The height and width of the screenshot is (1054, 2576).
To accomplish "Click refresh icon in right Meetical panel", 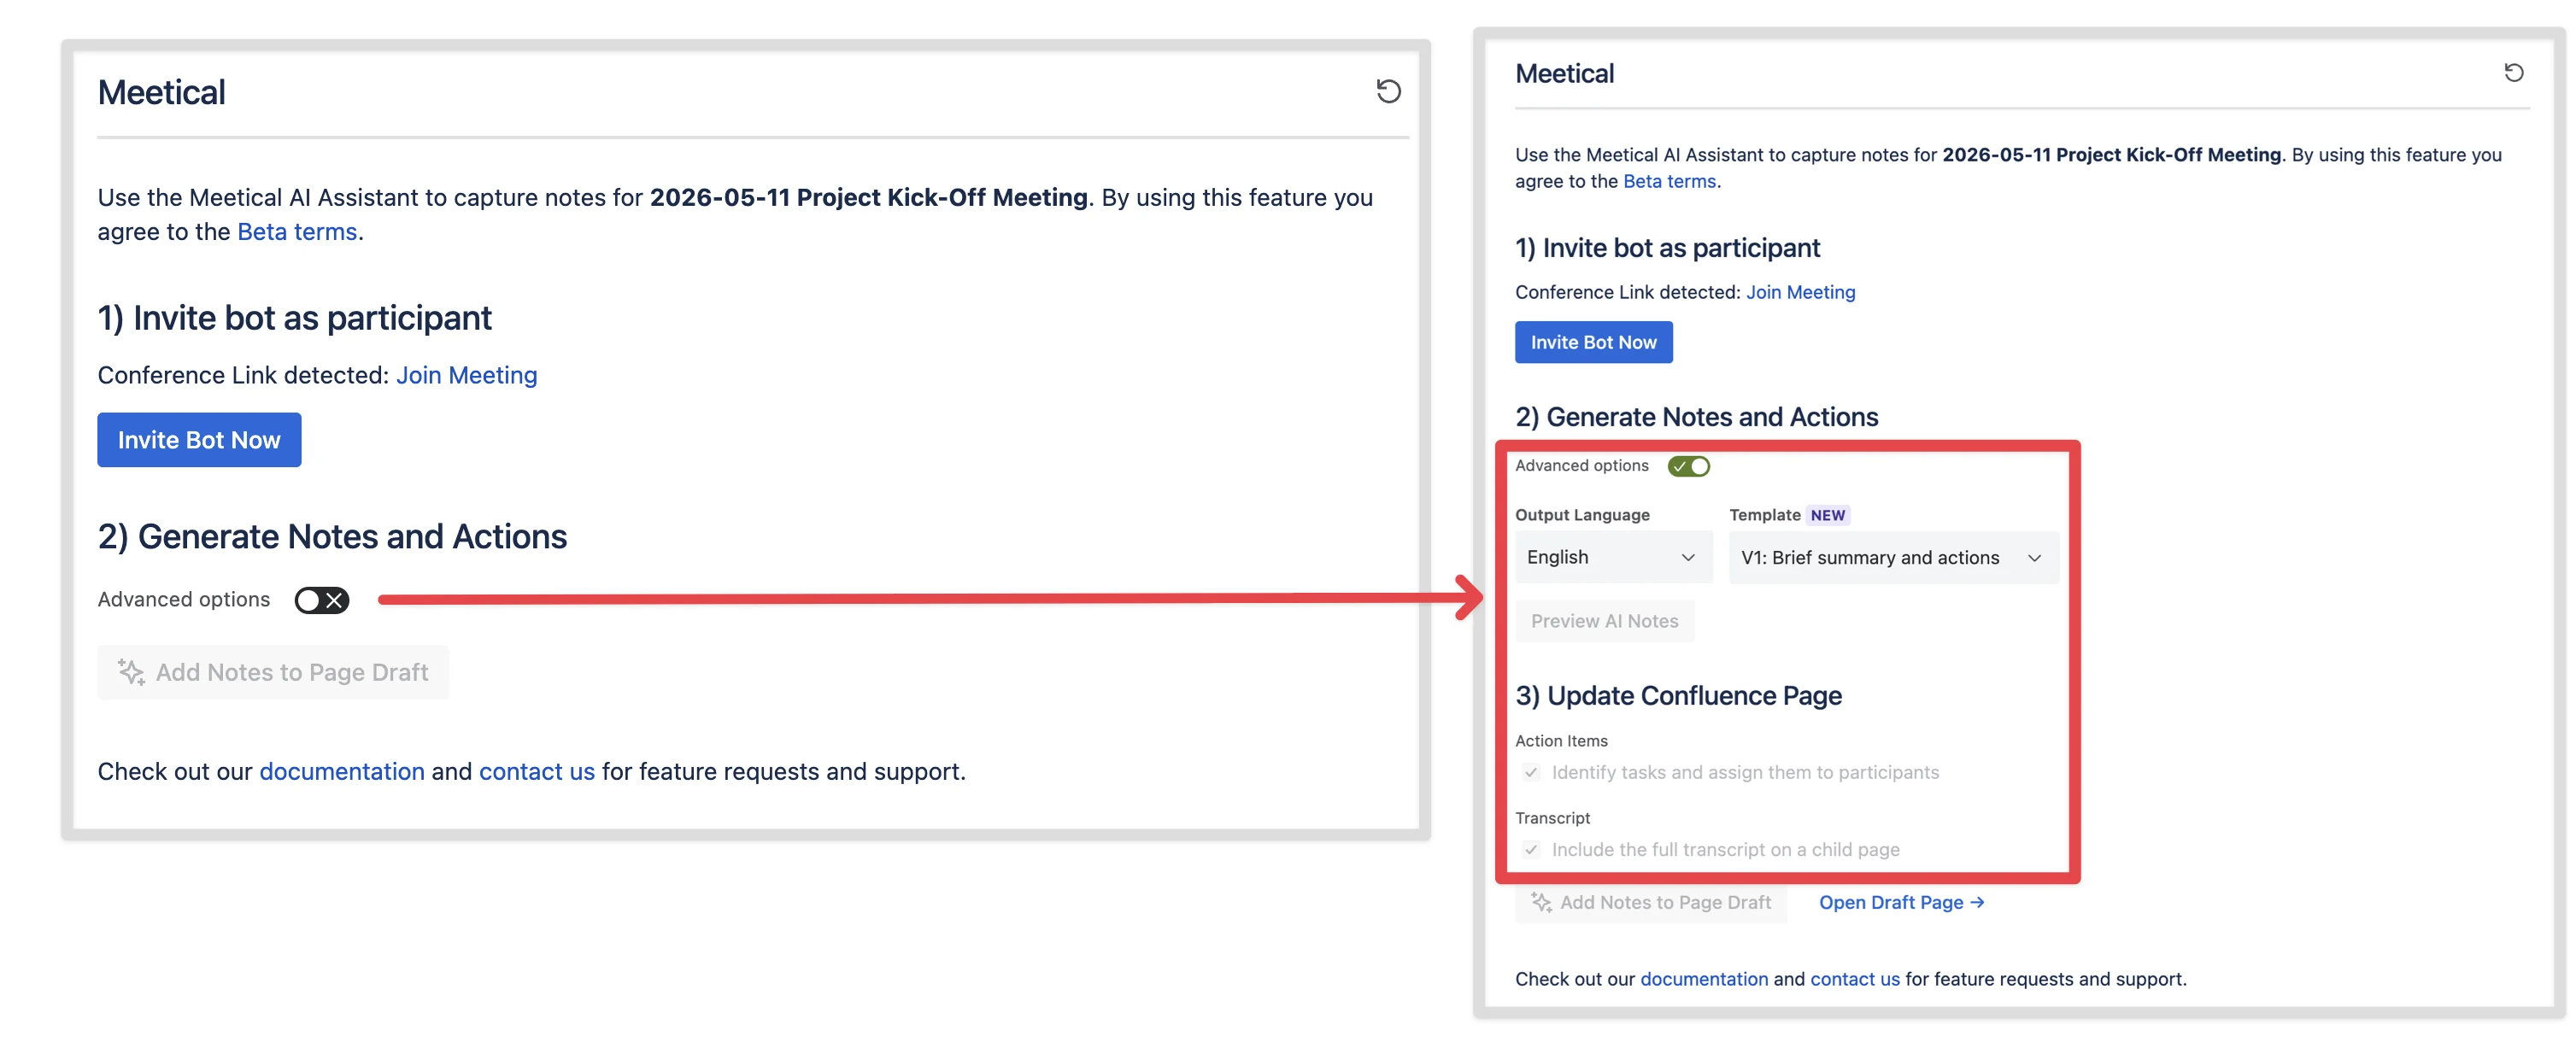I will (x=2513, y=73).
